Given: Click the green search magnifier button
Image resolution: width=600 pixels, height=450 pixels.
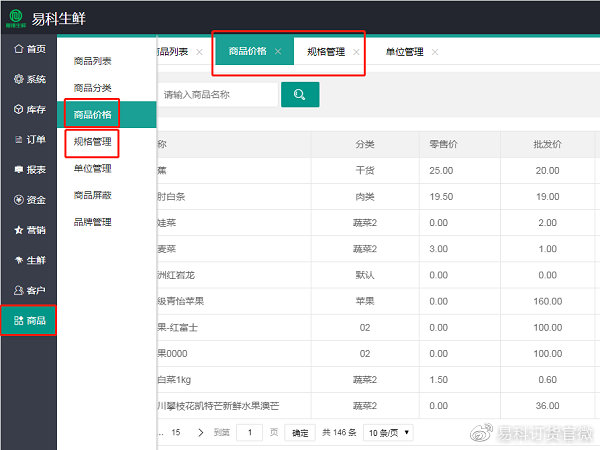Looking at the screenshot, I should point(300,94).
